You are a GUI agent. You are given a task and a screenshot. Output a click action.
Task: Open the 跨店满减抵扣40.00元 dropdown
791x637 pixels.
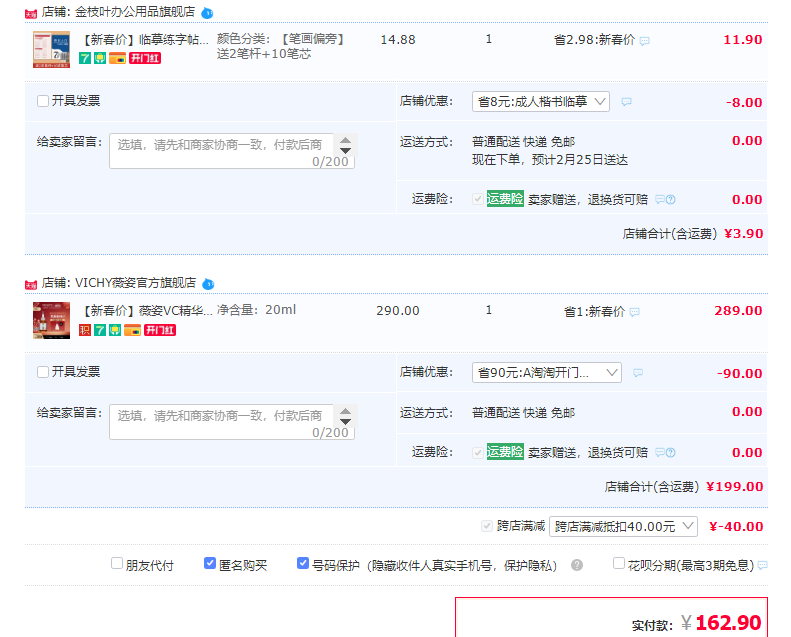click(x=623, y=527)
